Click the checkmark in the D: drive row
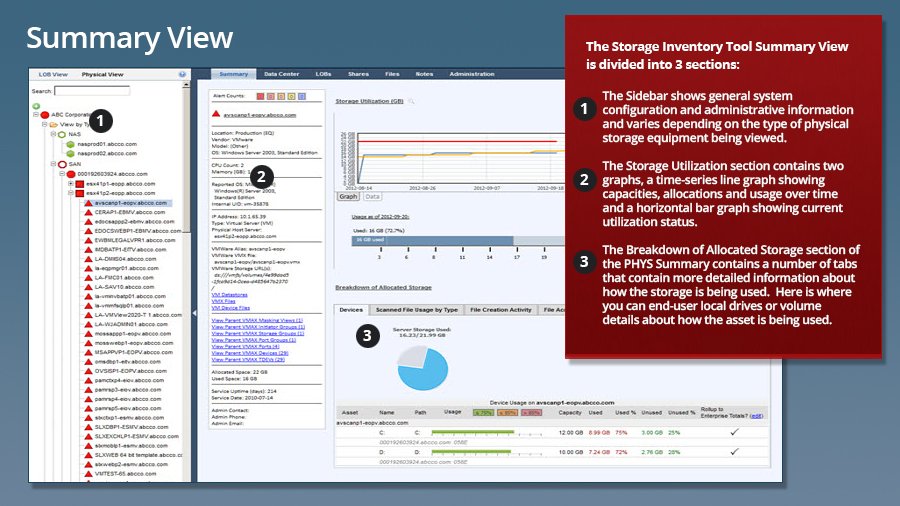 [x=734, y=451]
